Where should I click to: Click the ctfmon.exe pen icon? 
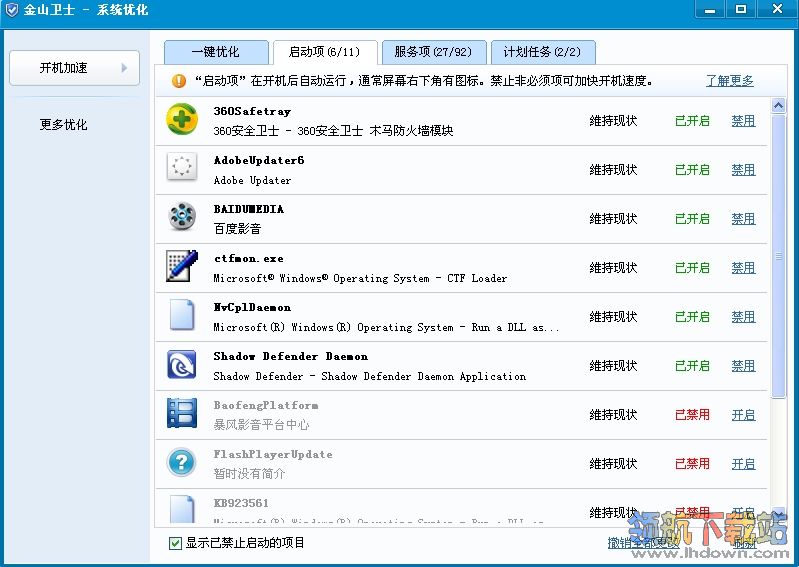tap(182, 265)
